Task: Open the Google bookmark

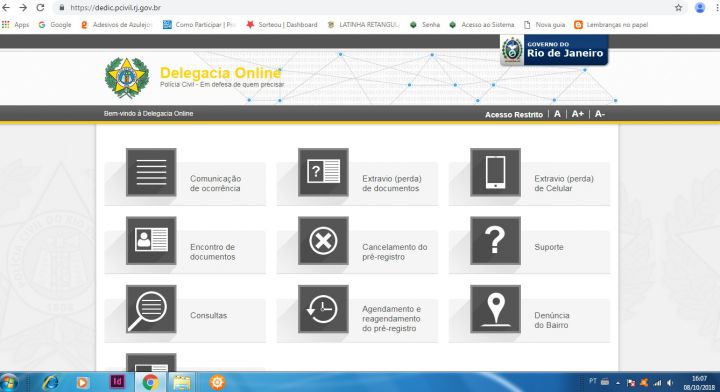Action: click(x=55, y=25)
